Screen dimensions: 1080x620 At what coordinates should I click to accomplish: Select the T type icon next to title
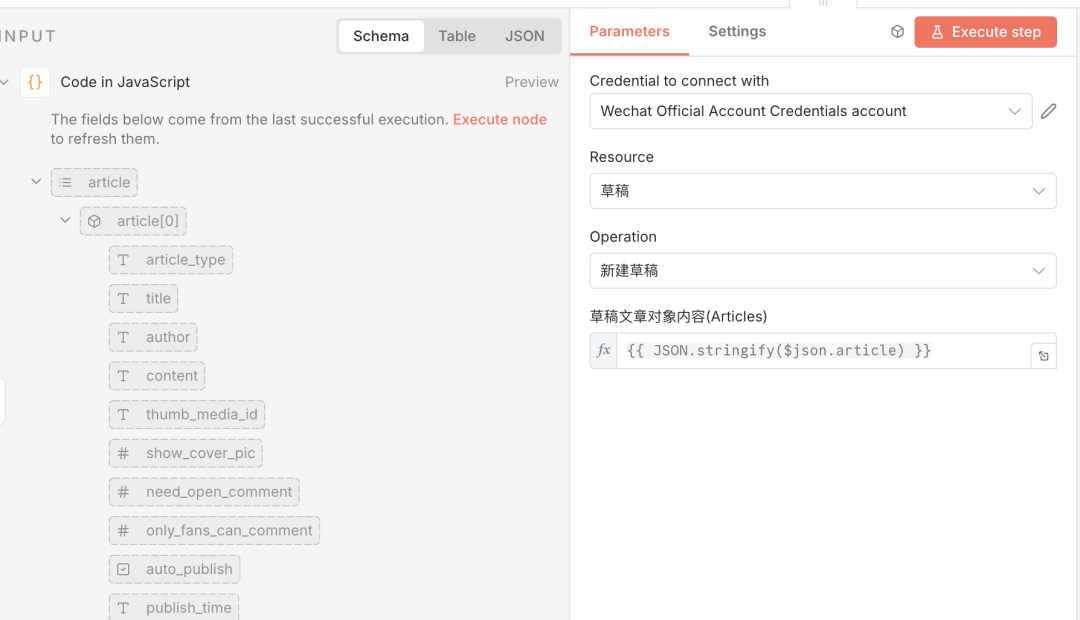(124, 298)
